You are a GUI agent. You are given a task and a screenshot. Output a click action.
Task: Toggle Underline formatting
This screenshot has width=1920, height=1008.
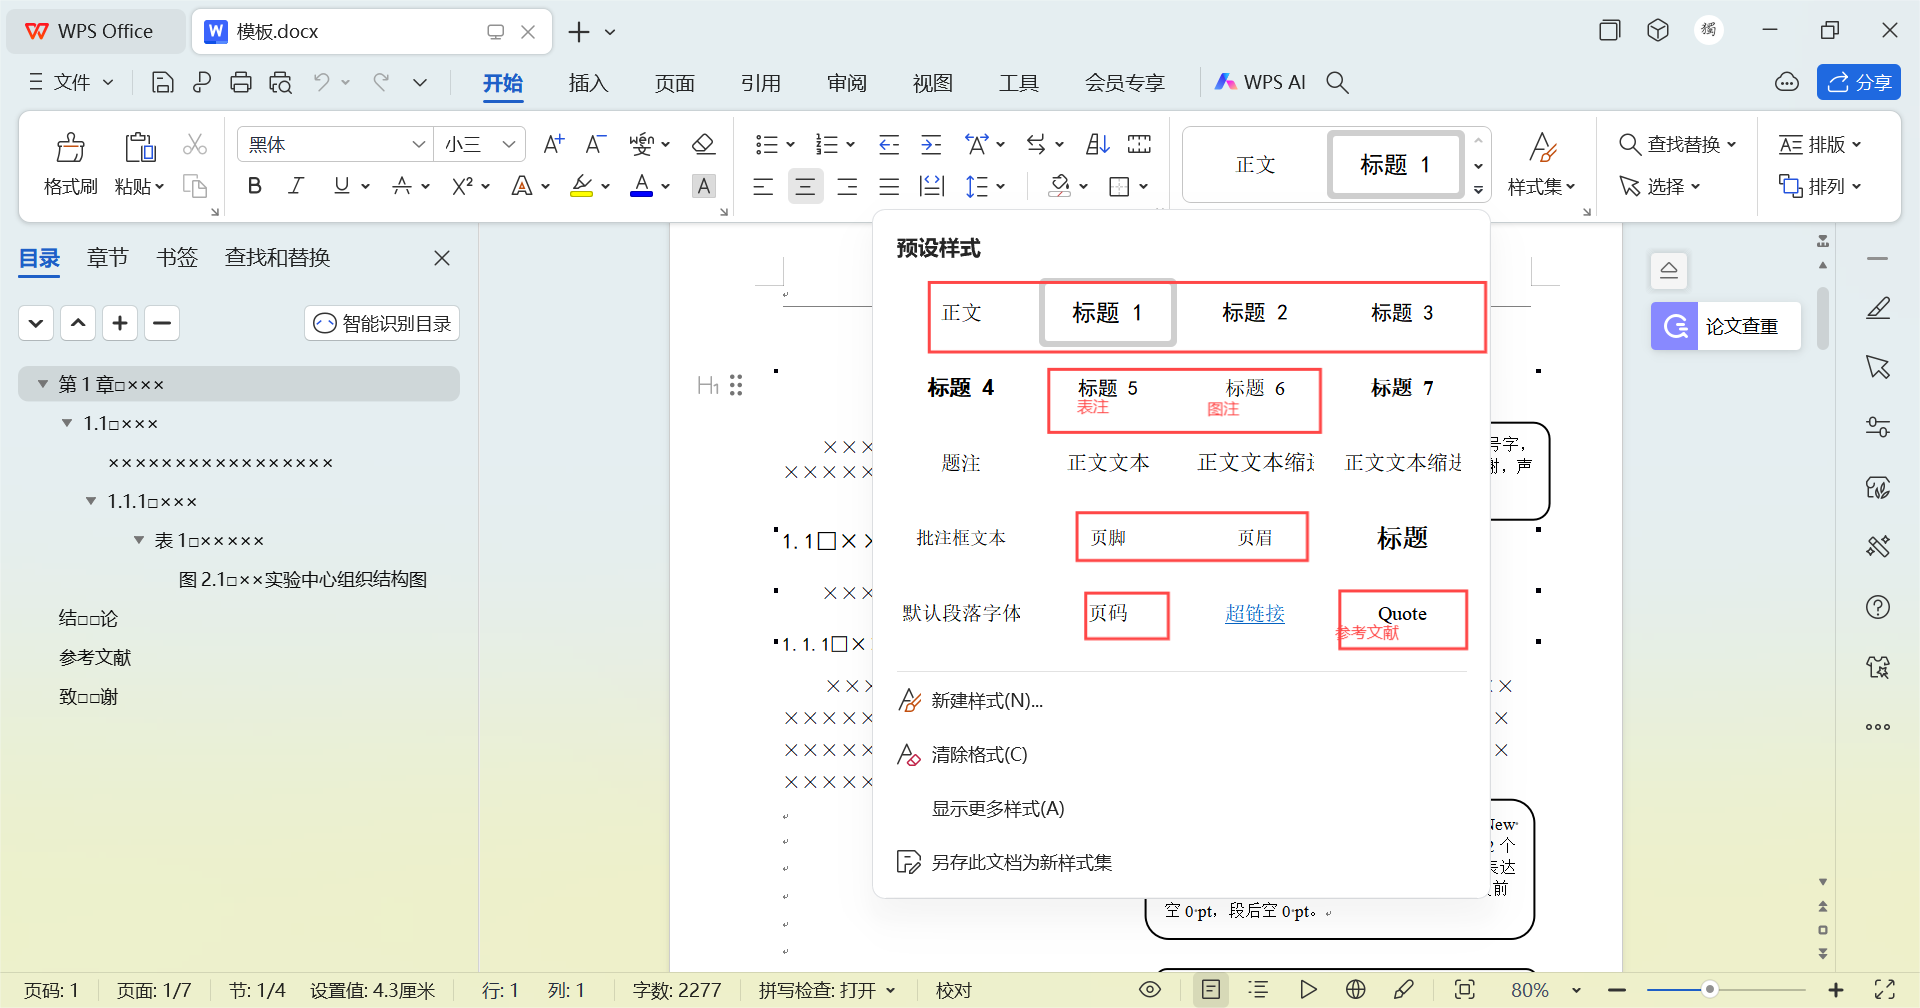click(x=342, y=186)
